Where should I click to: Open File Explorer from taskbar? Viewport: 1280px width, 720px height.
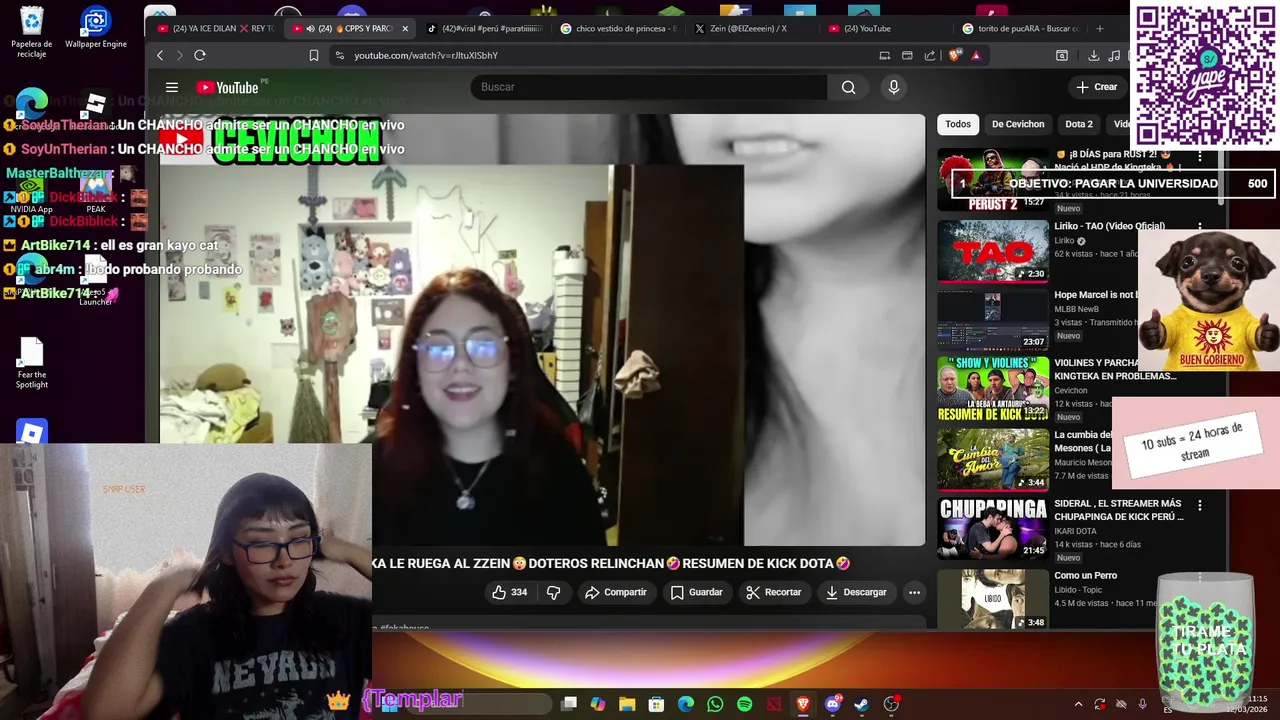(x=627, y=704)
